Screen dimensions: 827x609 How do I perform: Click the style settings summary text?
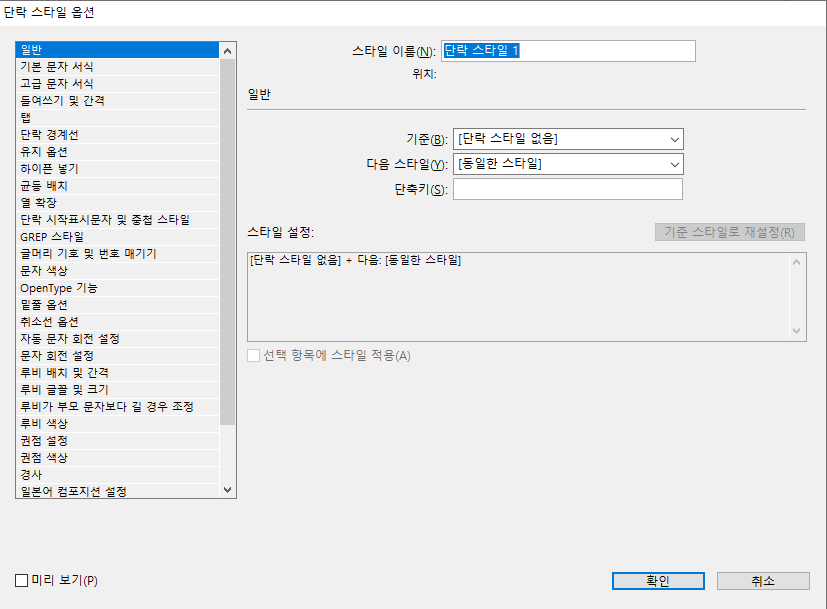[x=355, y=260]
